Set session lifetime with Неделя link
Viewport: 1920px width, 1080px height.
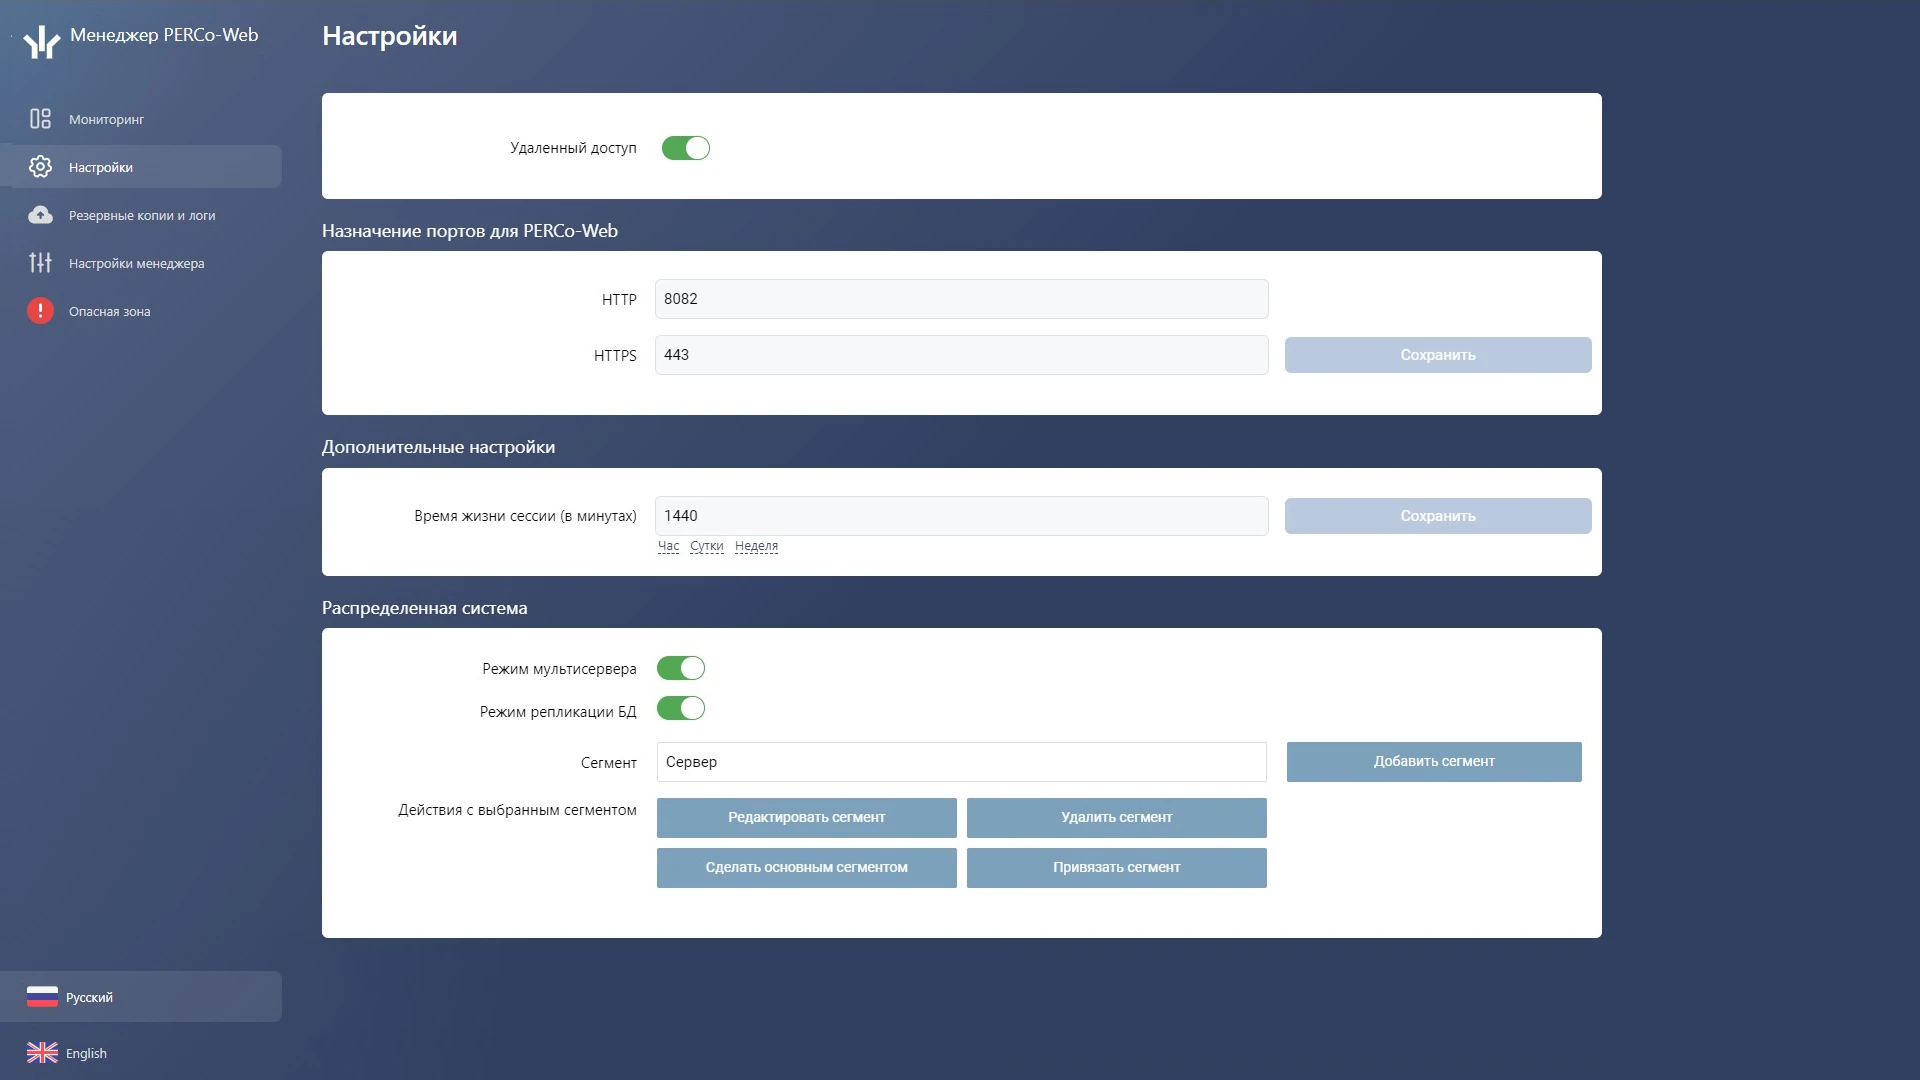tap(756, 546)
